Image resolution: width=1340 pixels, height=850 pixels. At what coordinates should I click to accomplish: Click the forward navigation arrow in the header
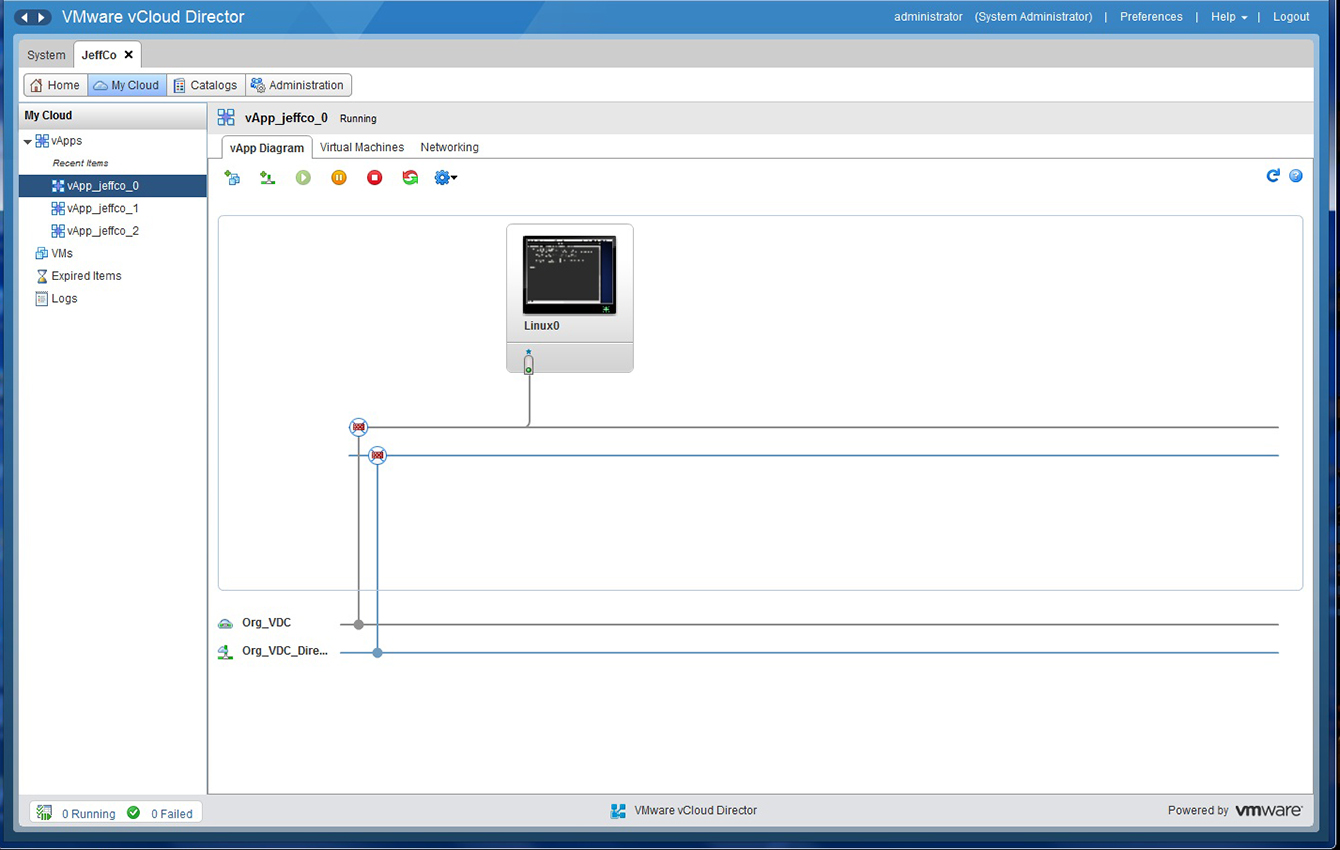[42, 17]
